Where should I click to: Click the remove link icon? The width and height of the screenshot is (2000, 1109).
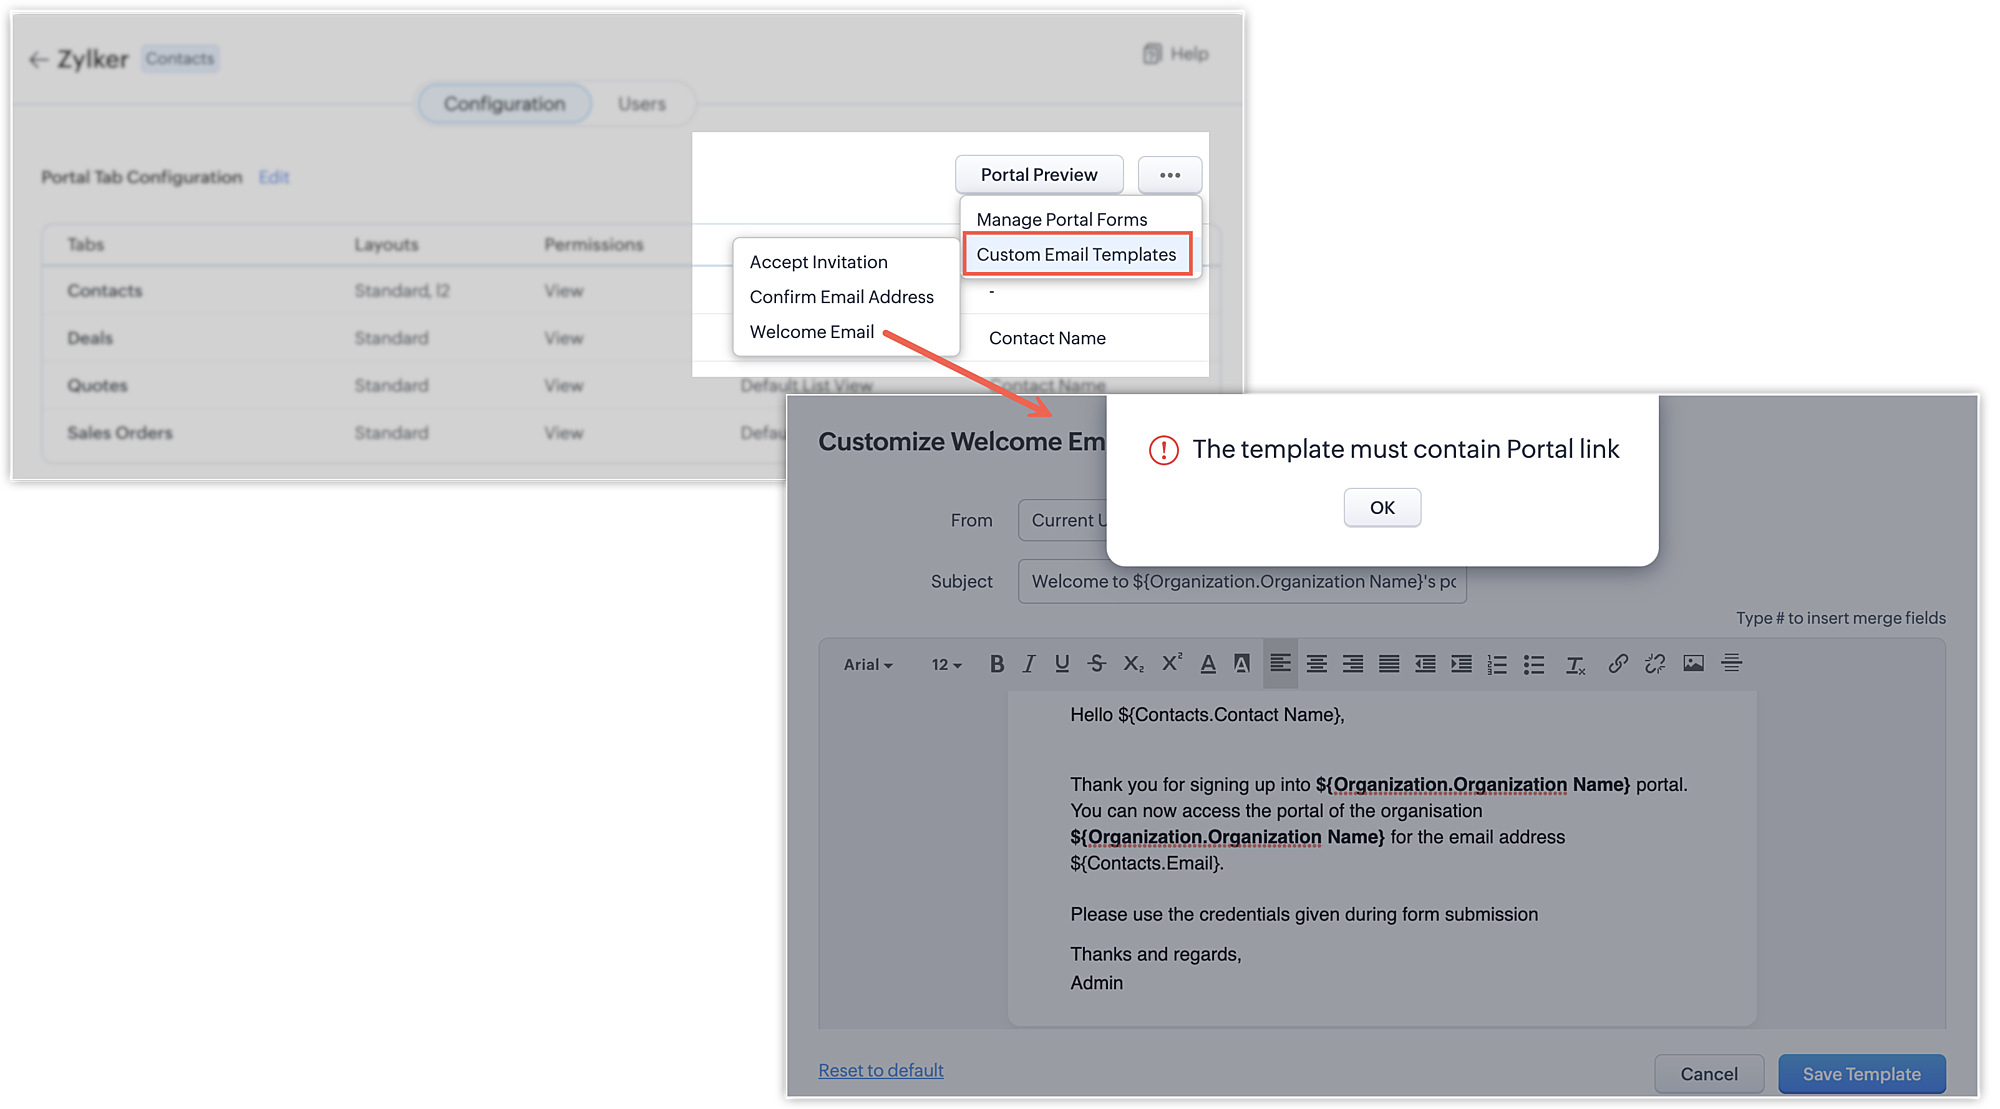click(x=1655, y=664)
